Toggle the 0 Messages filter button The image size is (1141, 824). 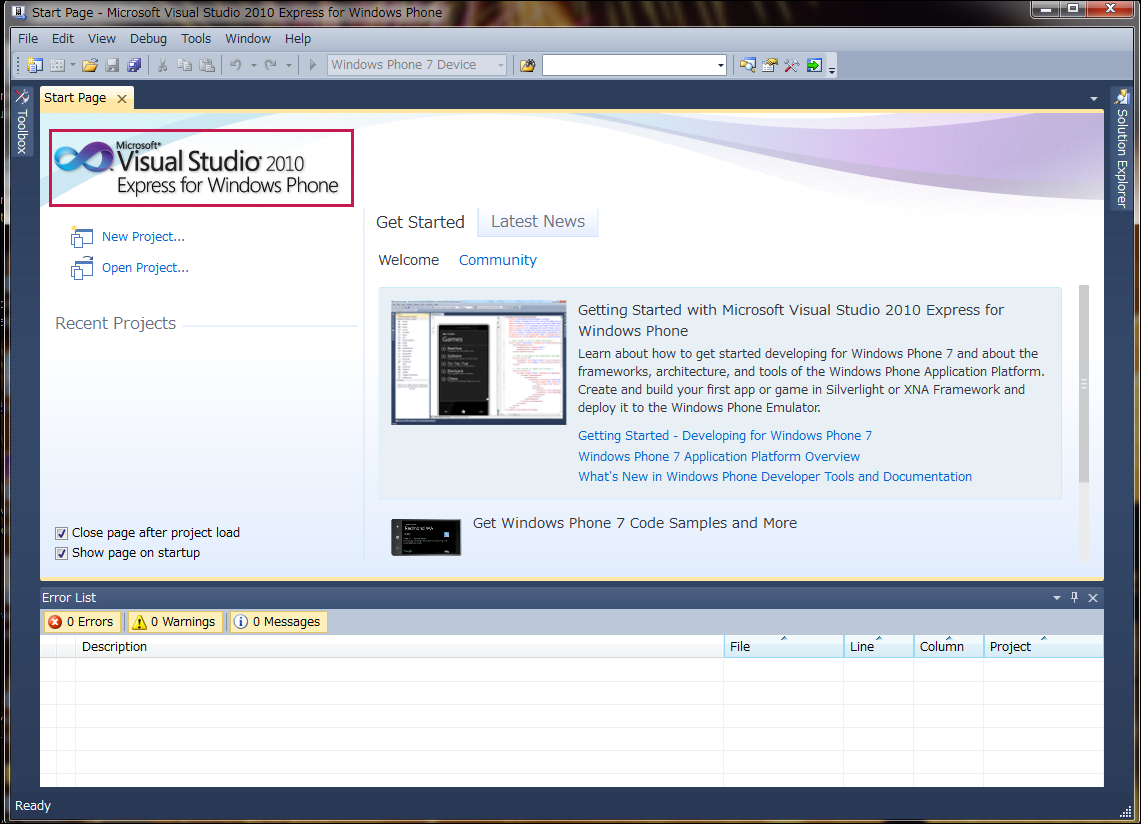[x=279, y=622]
